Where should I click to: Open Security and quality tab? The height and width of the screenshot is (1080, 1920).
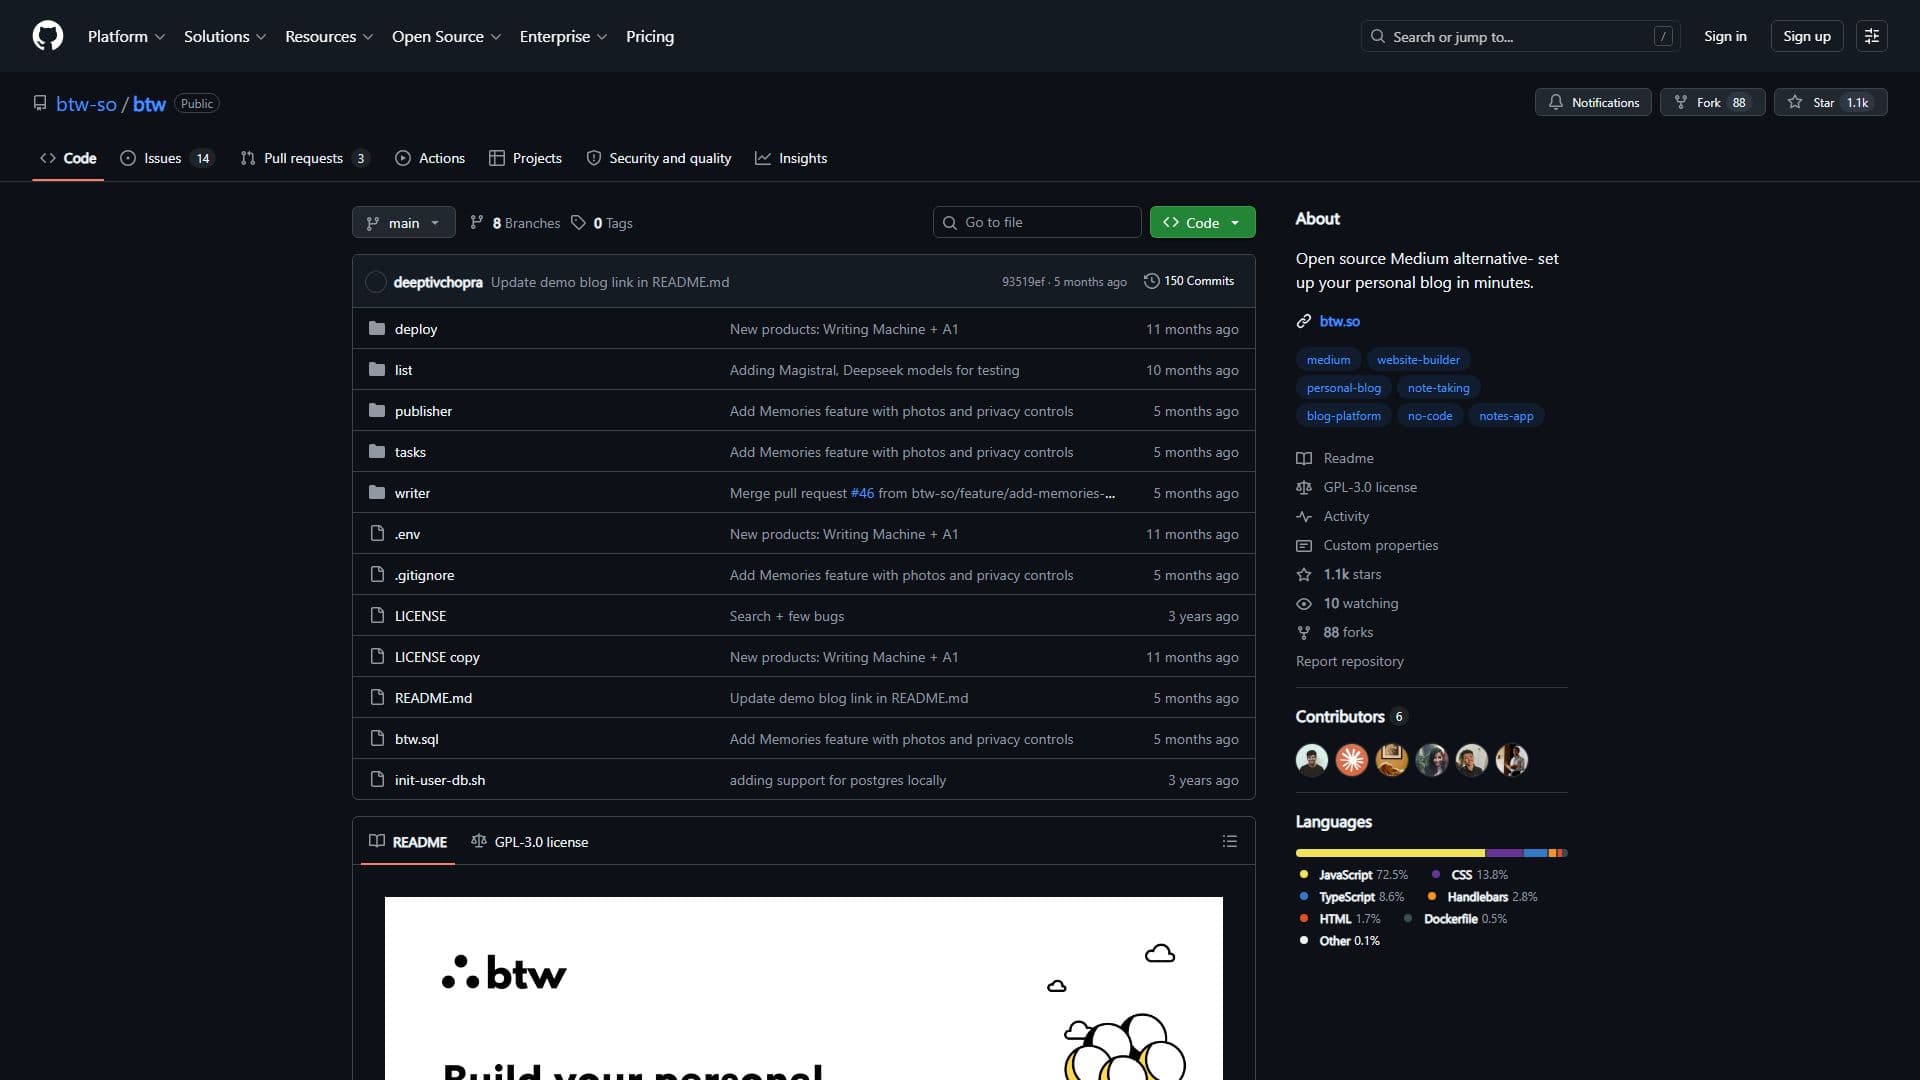click(658, 158)
